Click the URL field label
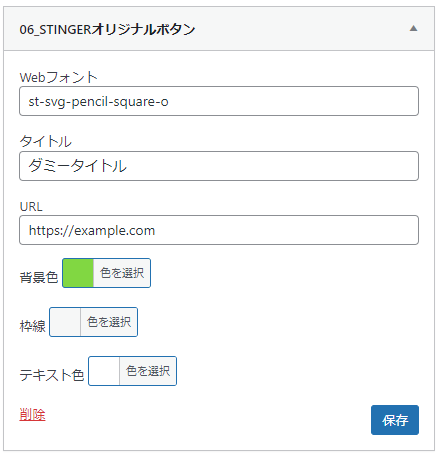Image resolution: width=440 pixels, height=457 pixels. 31,207
